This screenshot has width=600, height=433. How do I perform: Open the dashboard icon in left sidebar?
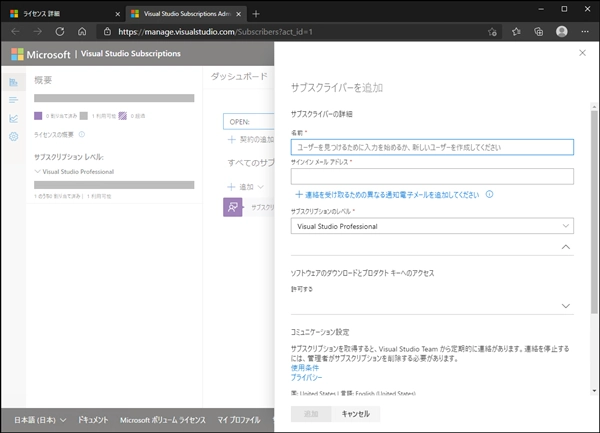point(13,82)
